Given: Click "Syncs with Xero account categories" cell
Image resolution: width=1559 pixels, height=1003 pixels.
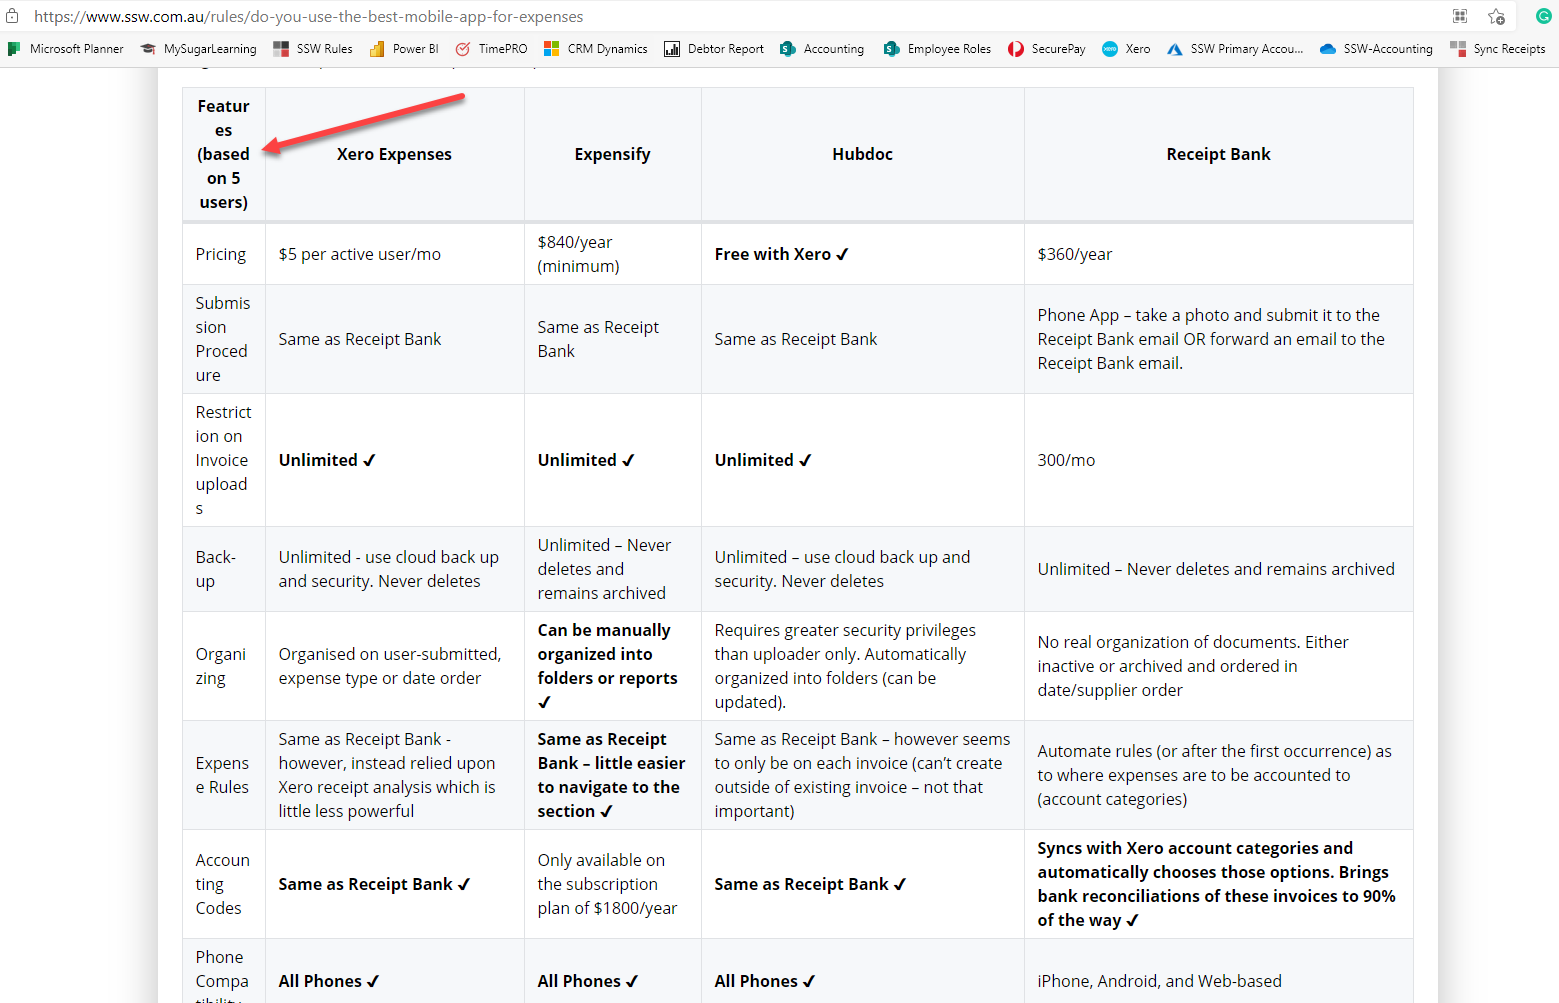Looking at the screenshot, I should pyautogui.click(x=1219, y=884).
